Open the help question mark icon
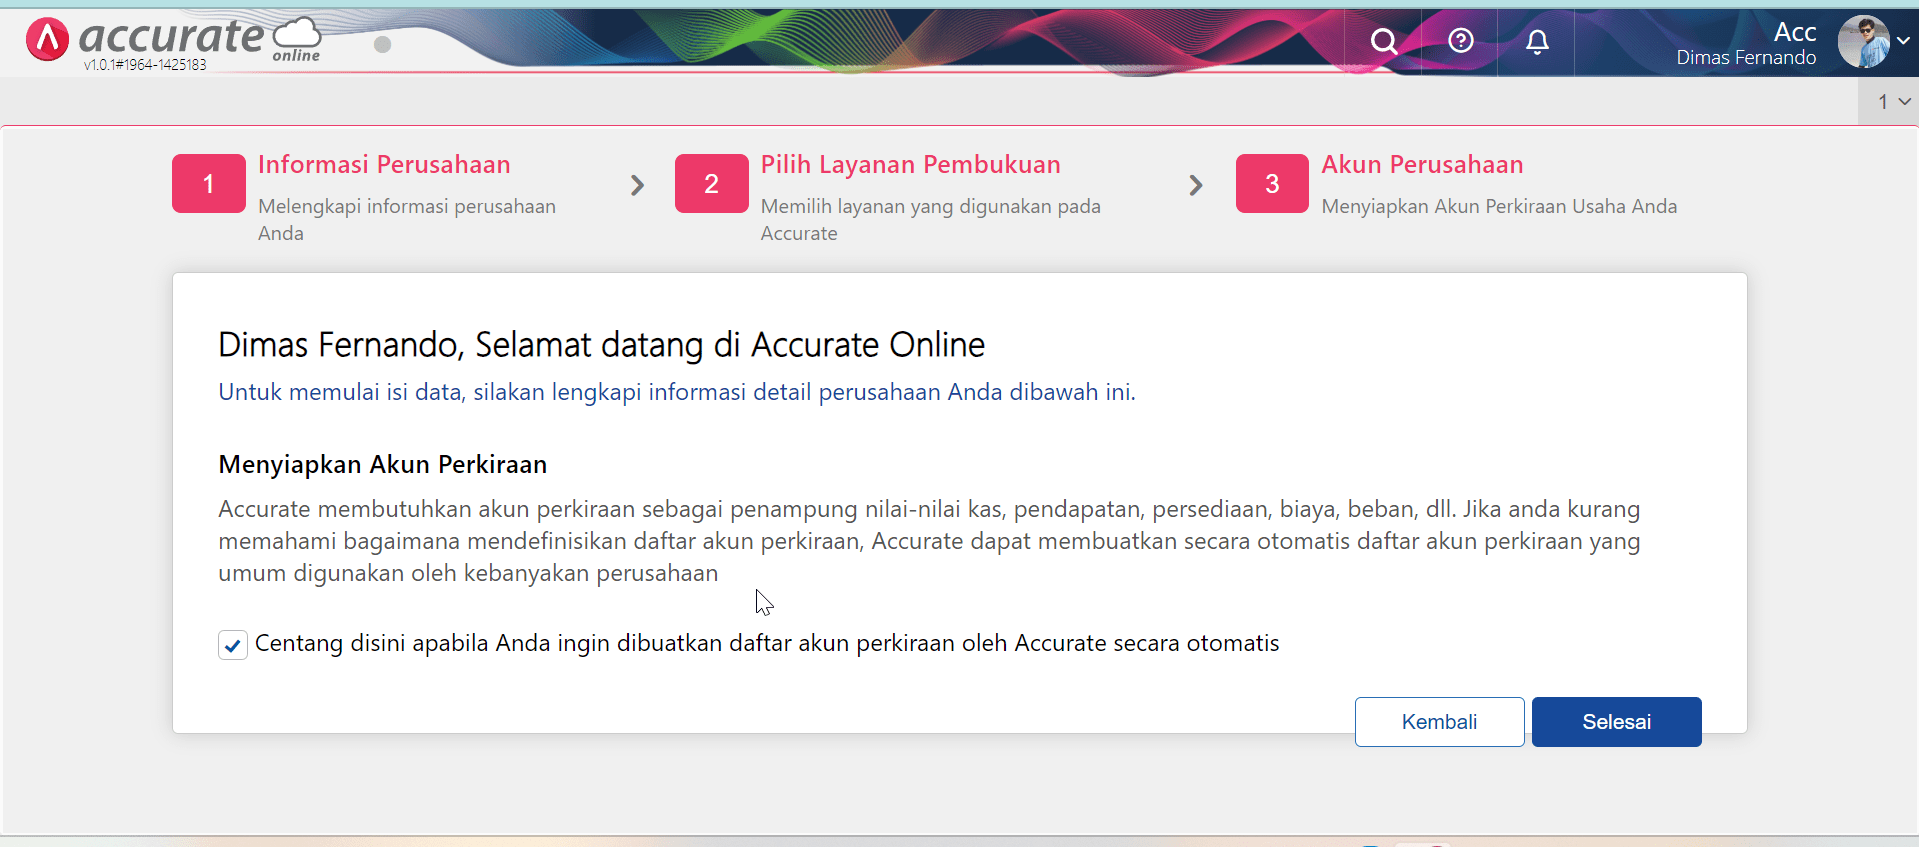 click(1461, 41)
